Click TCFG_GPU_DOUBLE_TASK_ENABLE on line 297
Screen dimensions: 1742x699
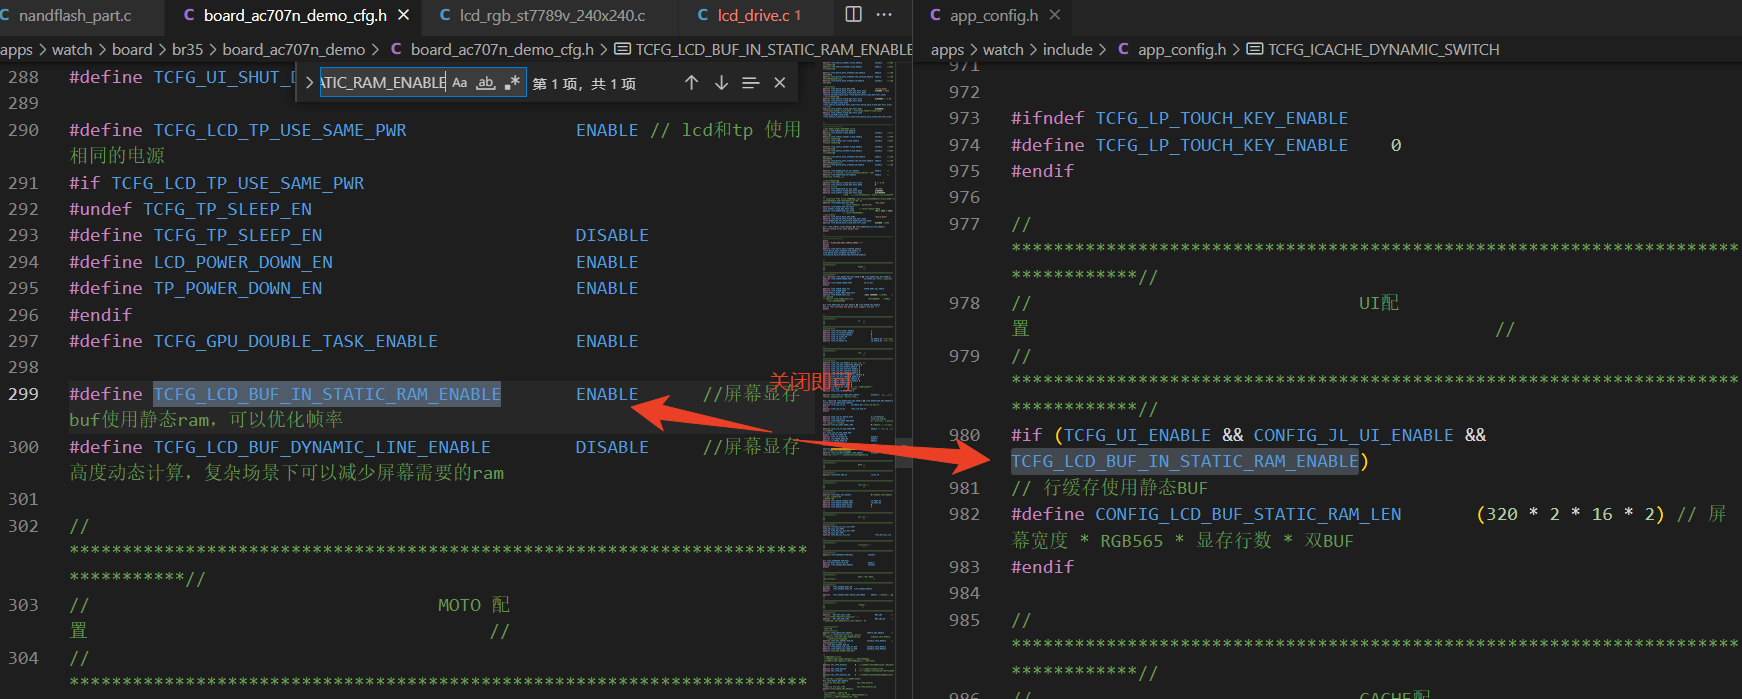[x=295, y=341]
